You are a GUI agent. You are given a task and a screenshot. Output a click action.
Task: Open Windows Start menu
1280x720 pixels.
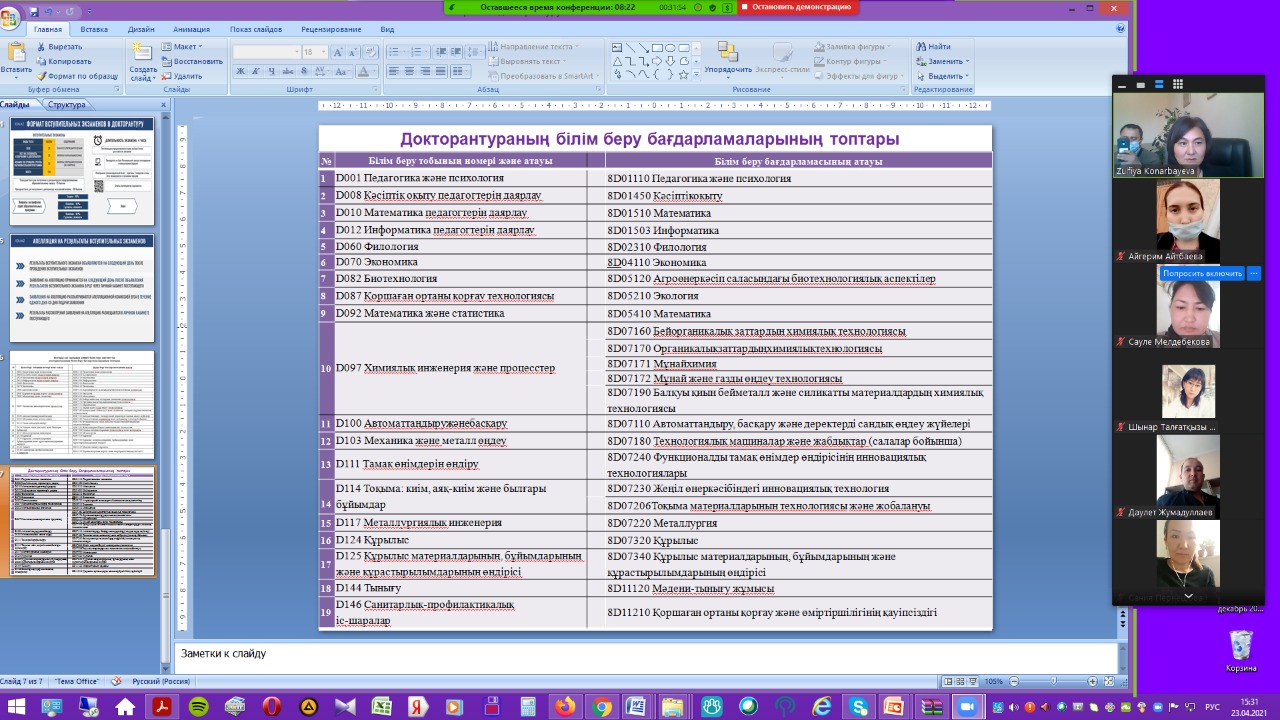[x=17, y=706]
